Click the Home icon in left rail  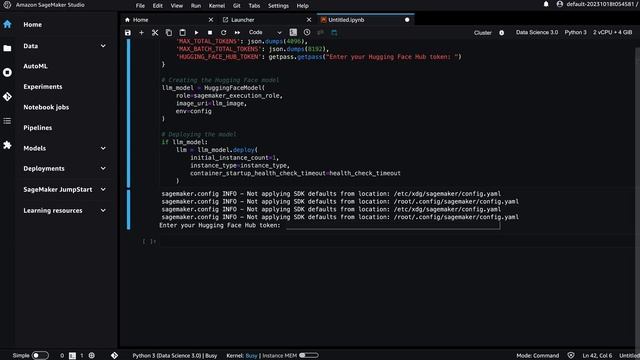[x=7, y=24]
